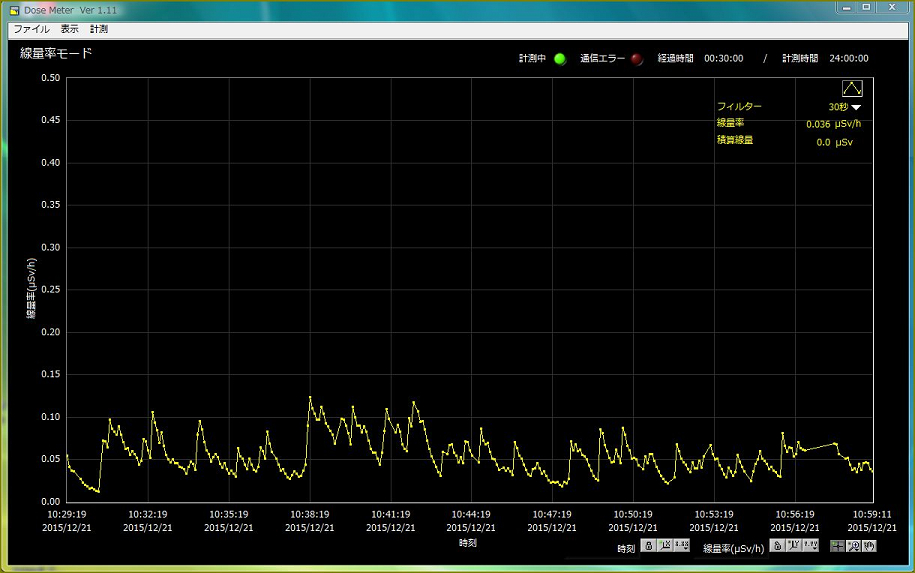The image size is (915, 573).
Task: Click the Dose Meter title bar icon
Action: tap(14, 10)
